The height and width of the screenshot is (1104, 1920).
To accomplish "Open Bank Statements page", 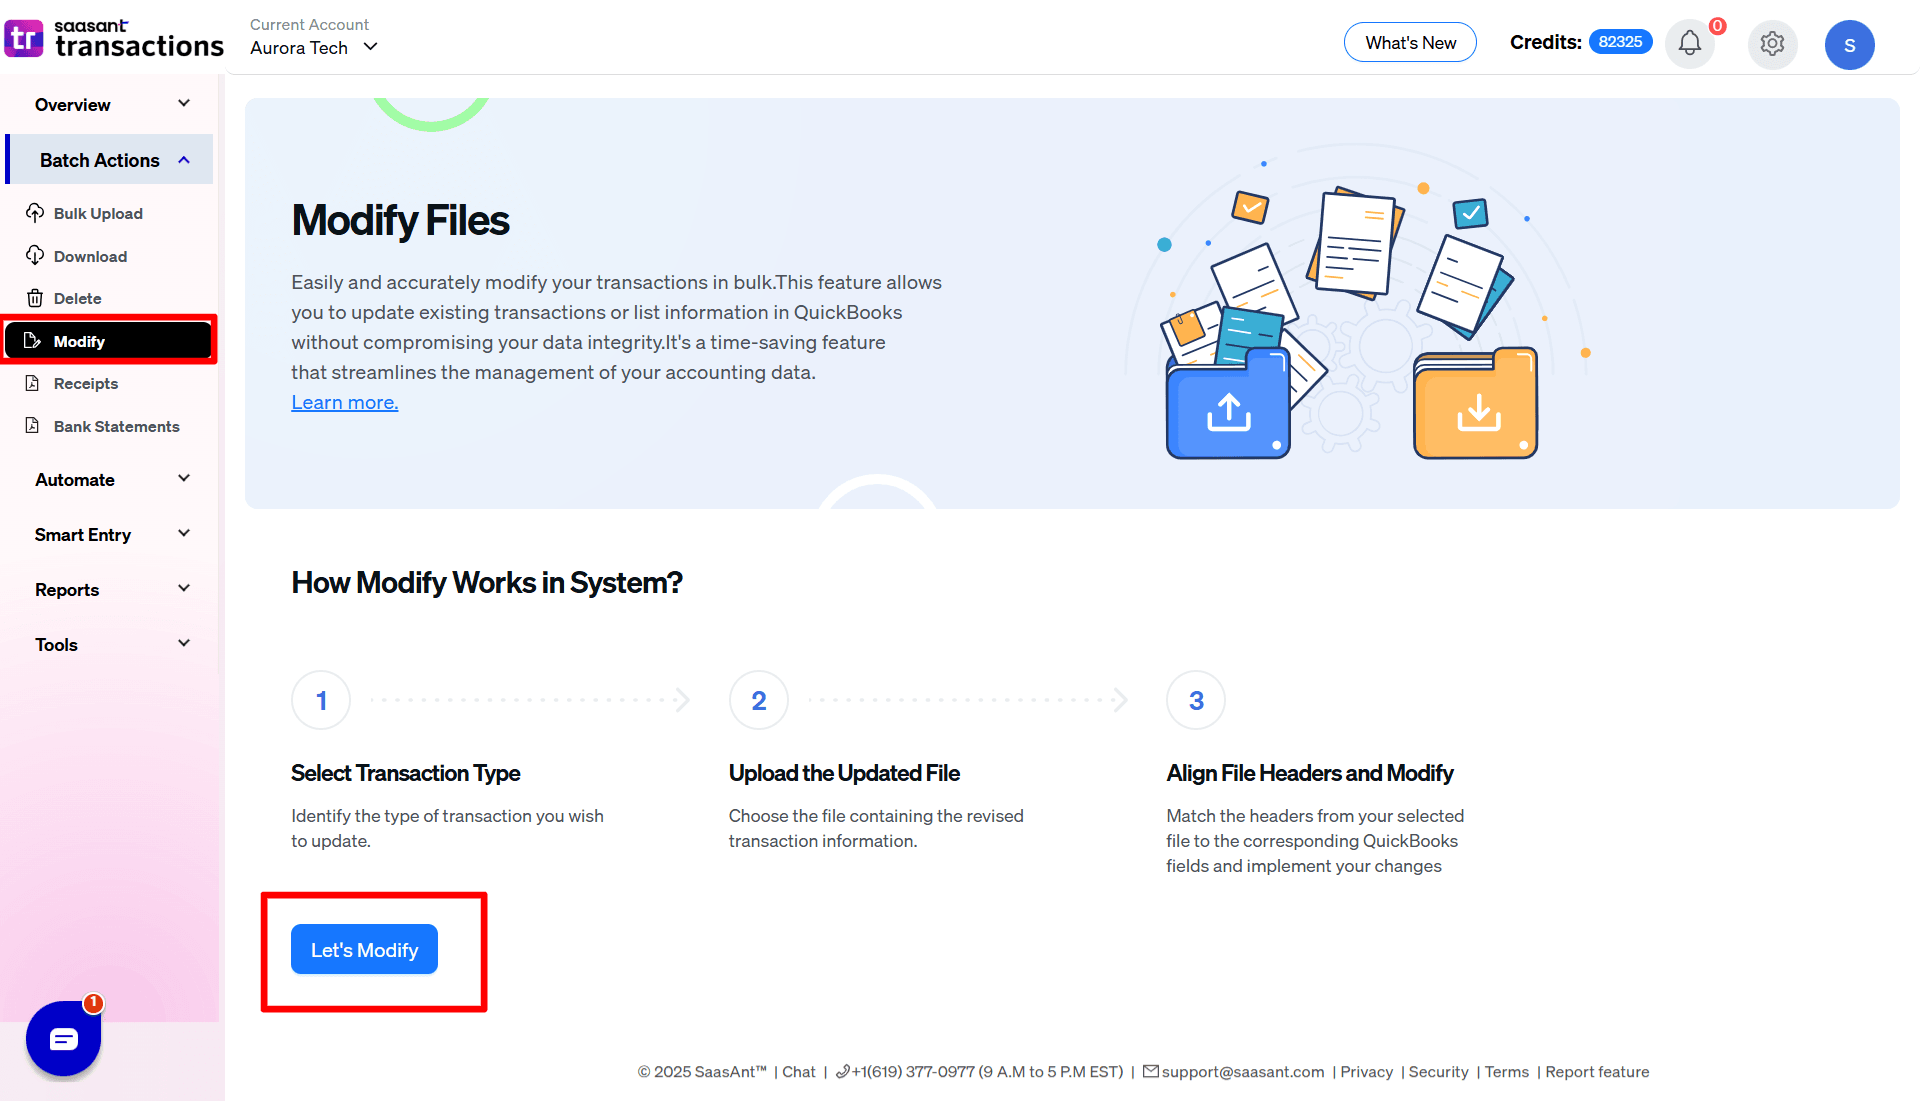I will (x=116, y=427).
